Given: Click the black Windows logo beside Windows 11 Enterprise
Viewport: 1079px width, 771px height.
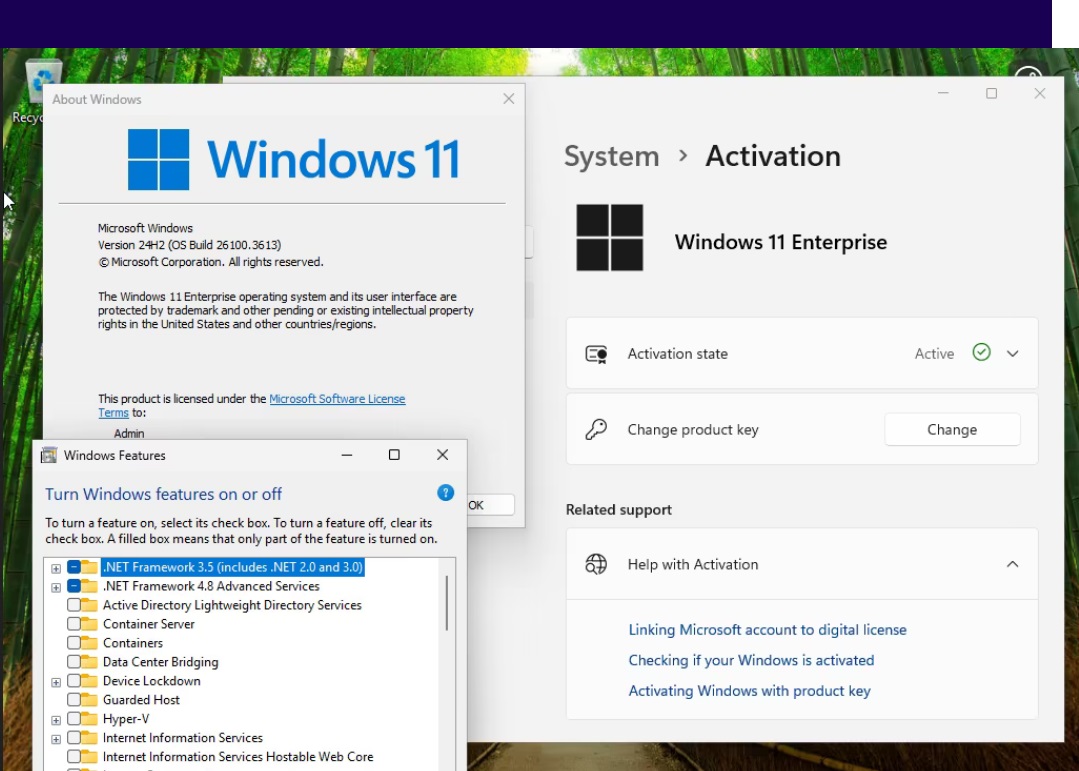Looking at the screenshot, I should tap(610, 237).
